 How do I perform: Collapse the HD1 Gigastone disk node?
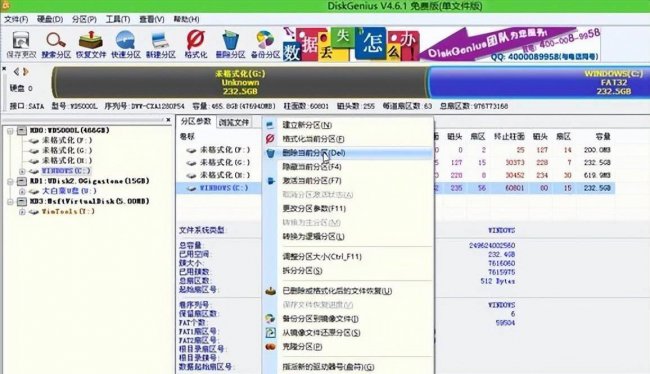tap(10, 182)
